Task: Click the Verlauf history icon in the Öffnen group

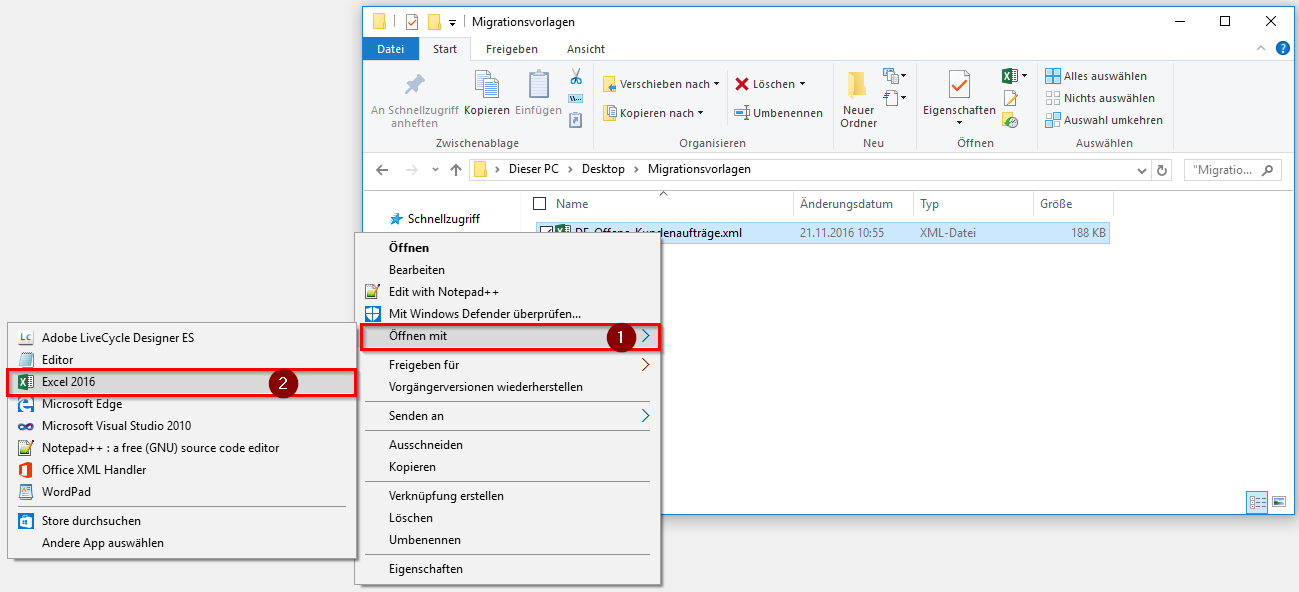Action: pos(1010,120)
